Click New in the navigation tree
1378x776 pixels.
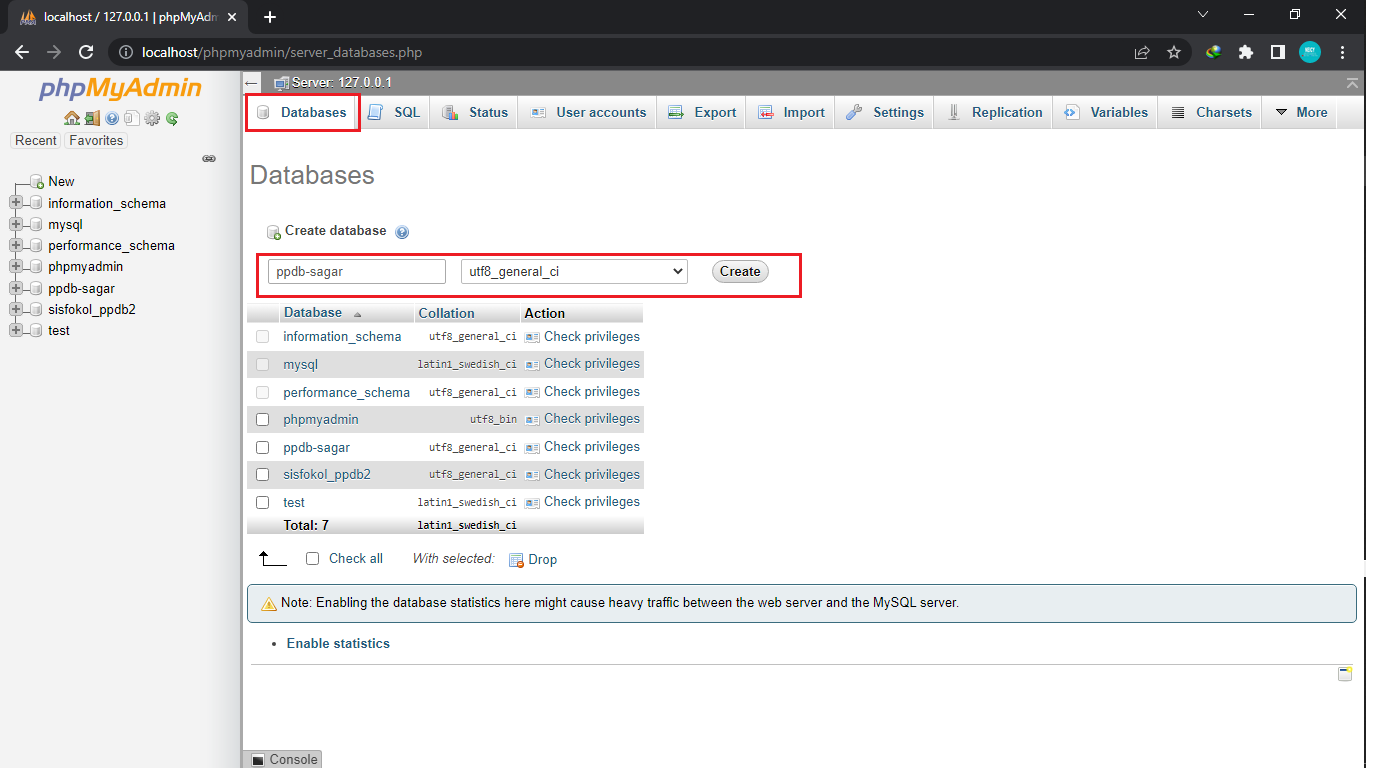61,182
